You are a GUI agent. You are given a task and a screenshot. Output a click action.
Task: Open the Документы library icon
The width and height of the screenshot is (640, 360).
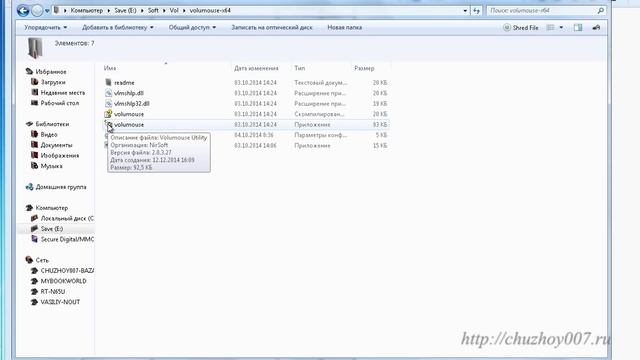[35, 145]
